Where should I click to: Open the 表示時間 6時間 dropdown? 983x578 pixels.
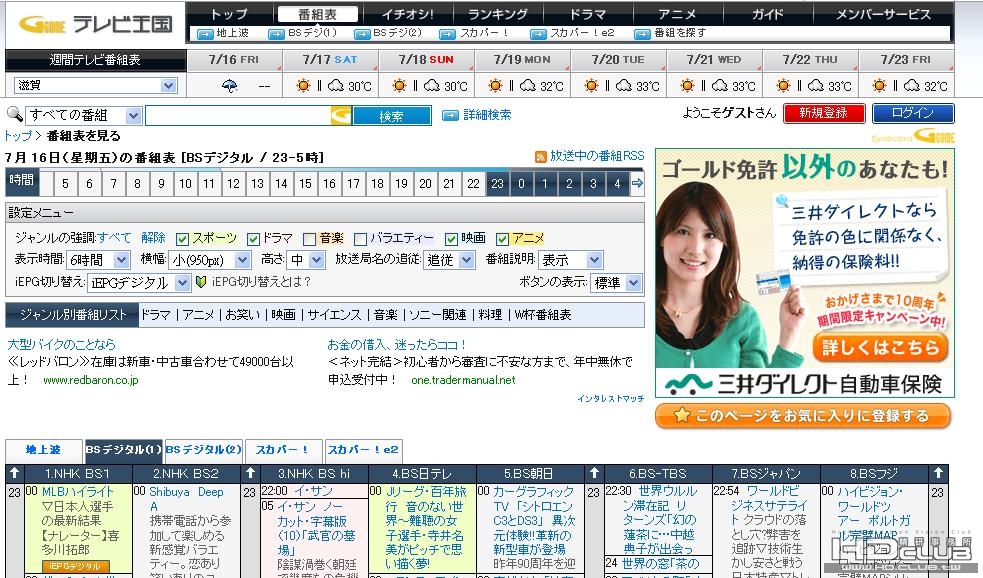[98, 260]
